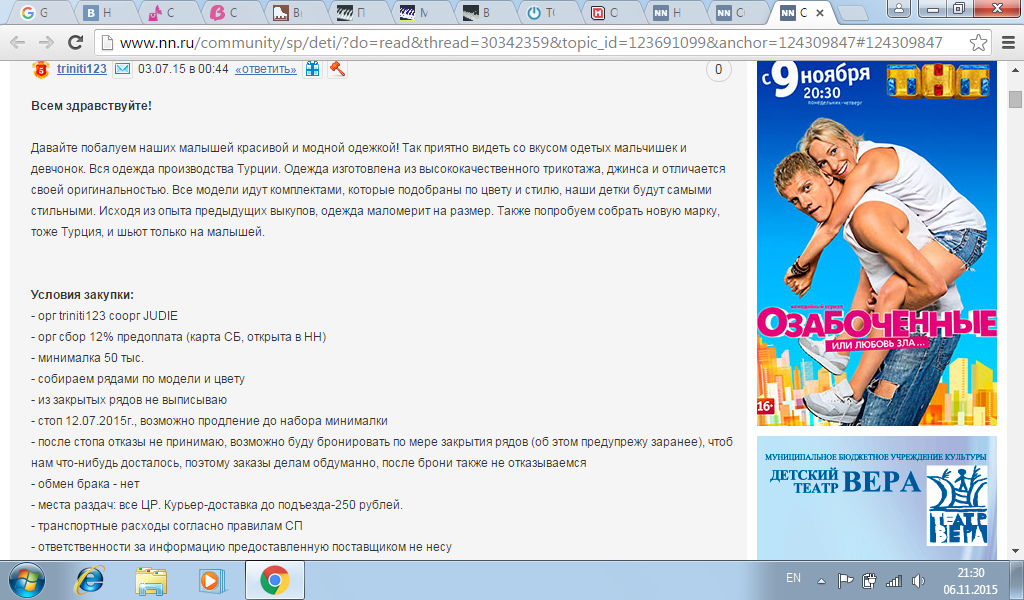Click the line about ответственности за информацию
The height and width of the screenshot is (600, 1024).
[241, 547]
